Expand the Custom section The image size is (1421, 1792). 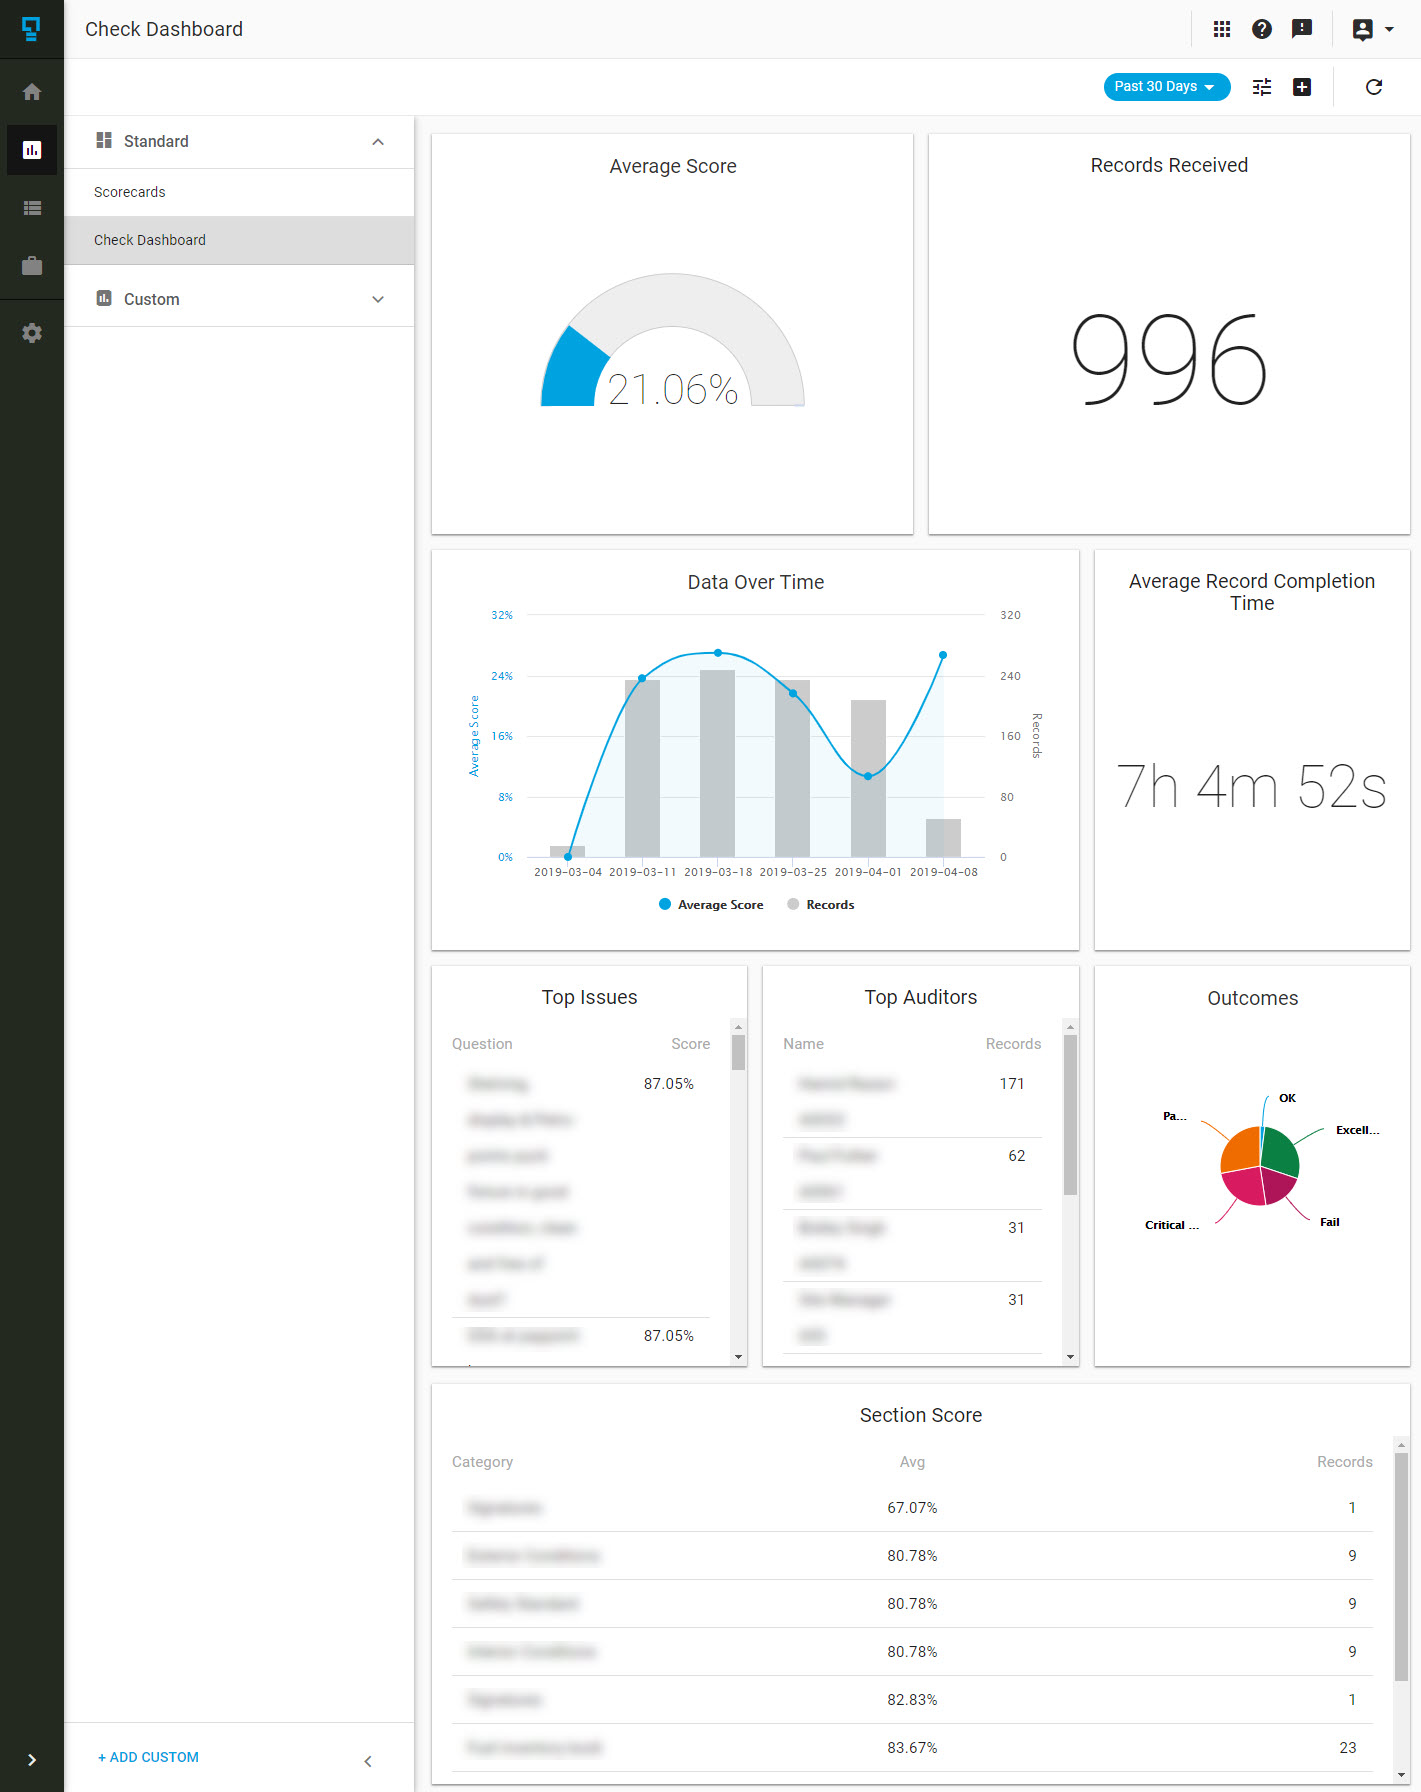[378, 299]
